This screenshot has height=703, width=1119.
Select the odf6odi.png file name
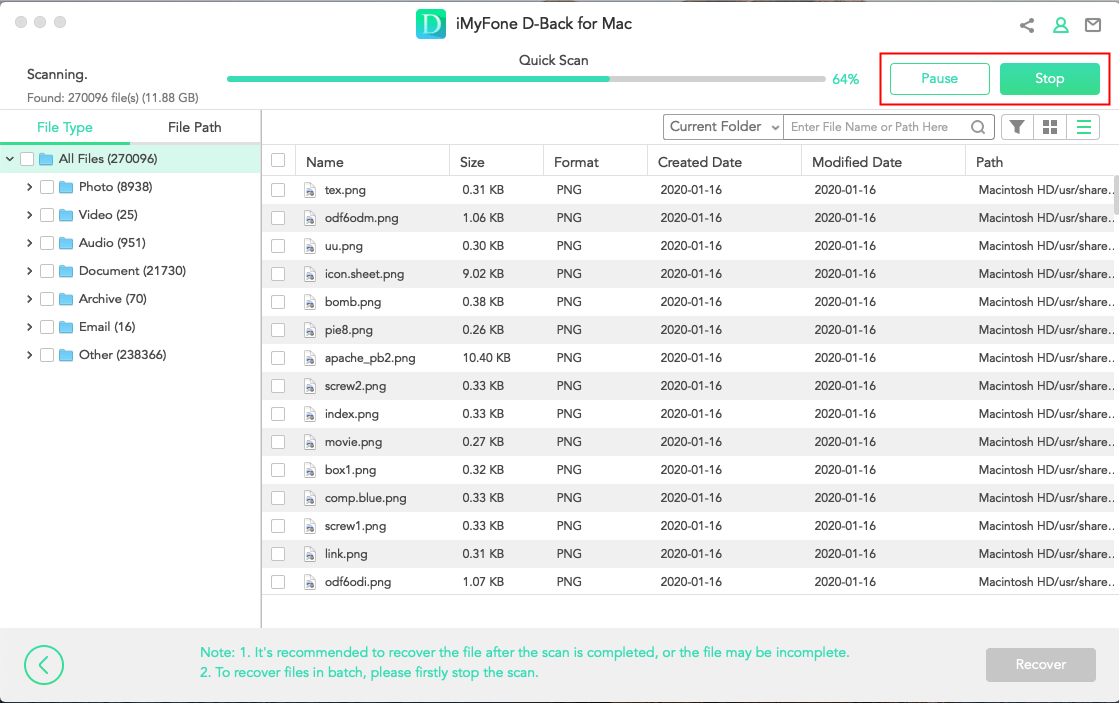(358, 582)
